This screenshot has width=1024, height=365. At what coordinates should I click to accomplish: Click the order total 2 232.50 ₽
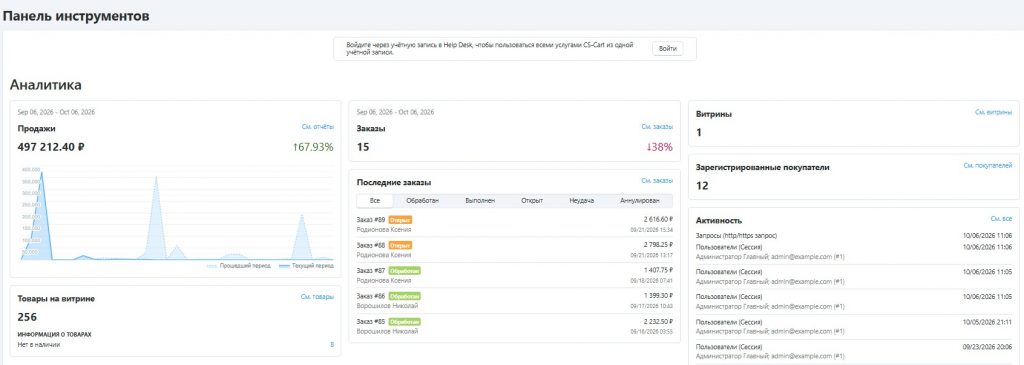coord(658,321)
